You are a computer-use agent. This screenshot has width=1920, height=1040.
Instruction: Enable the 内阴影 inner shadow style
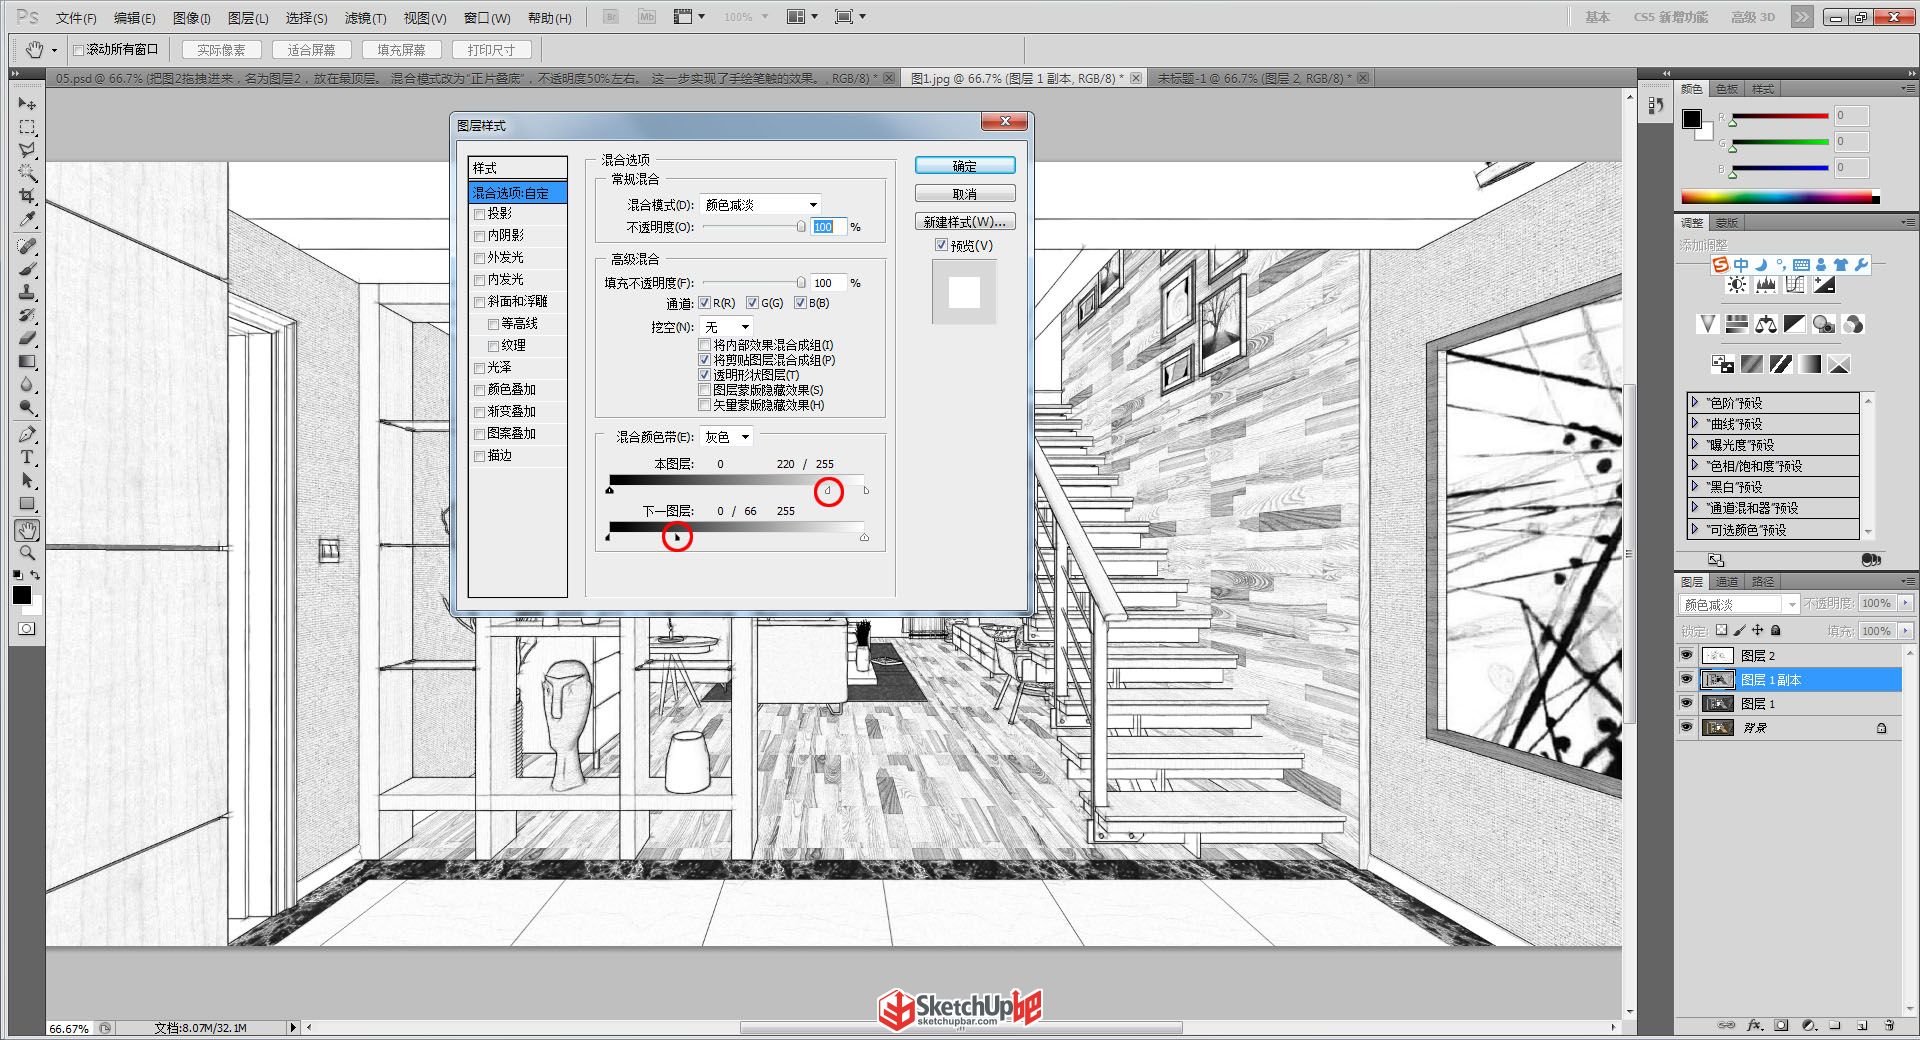pos(480,236)
